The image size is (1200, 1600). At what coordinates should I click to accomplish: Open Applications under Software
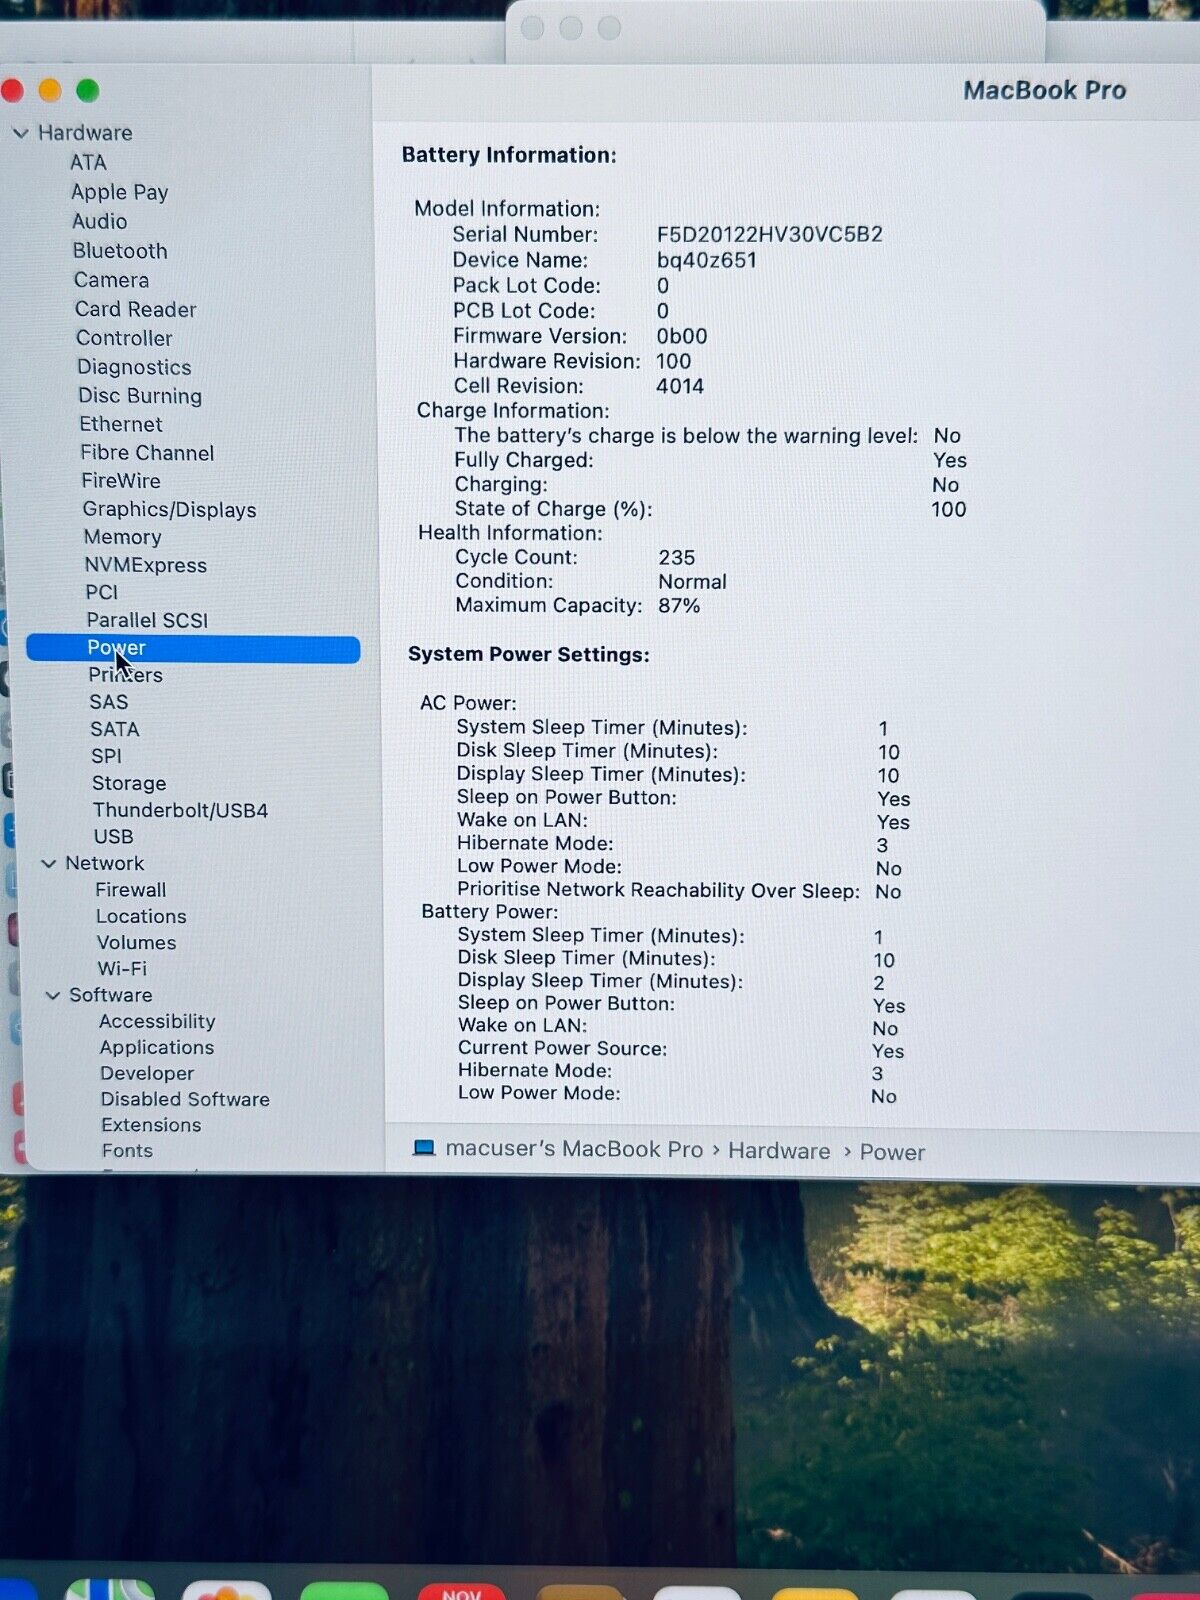[x=156, y=1047]
